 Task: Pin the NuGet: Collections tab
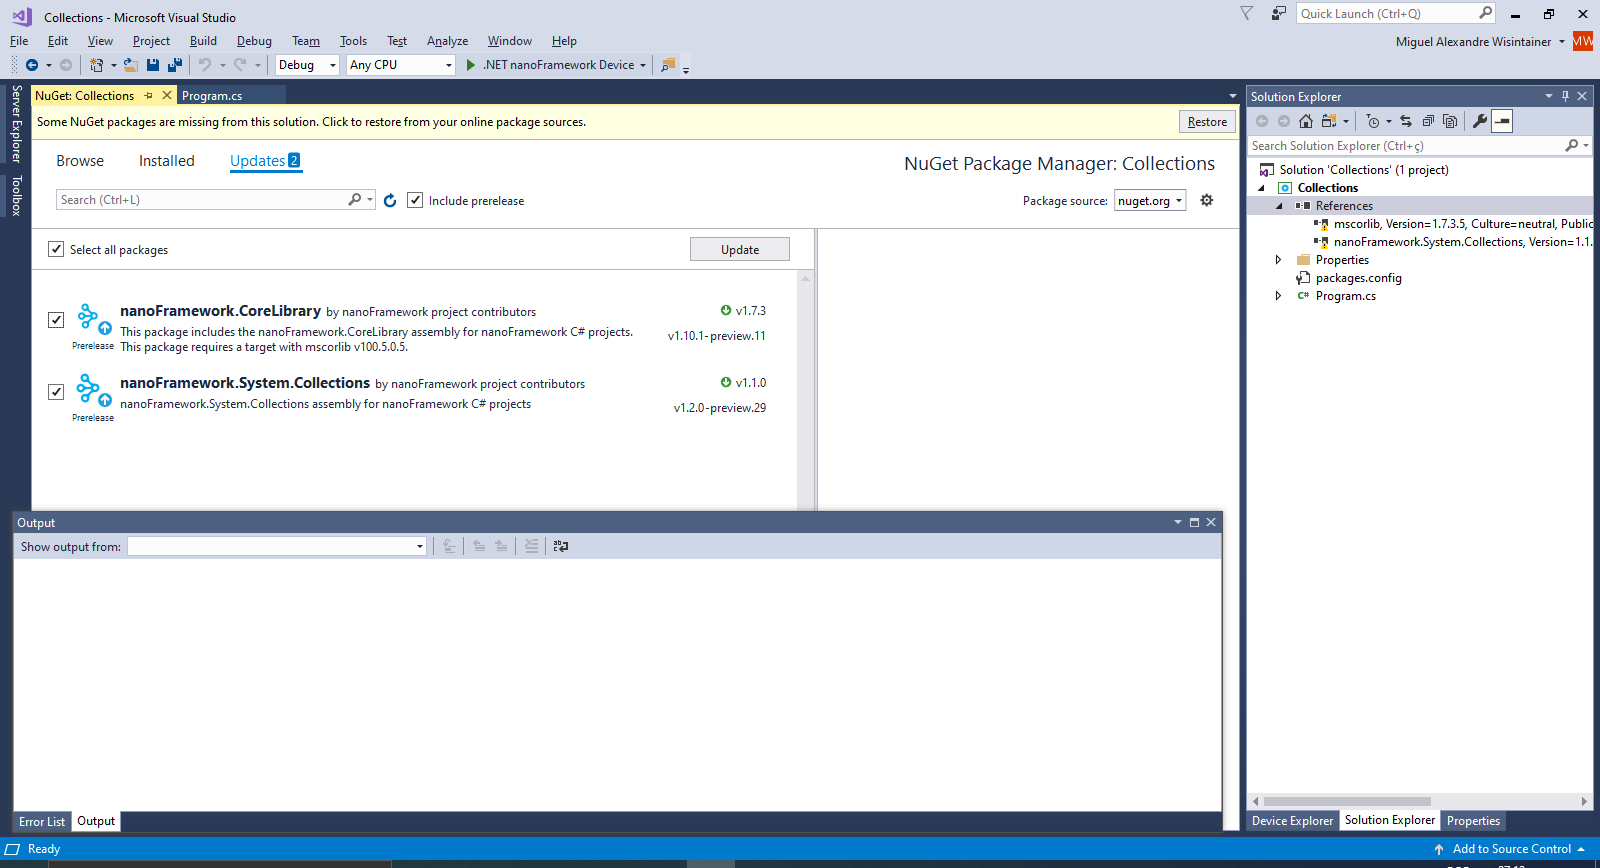(149, 95)
